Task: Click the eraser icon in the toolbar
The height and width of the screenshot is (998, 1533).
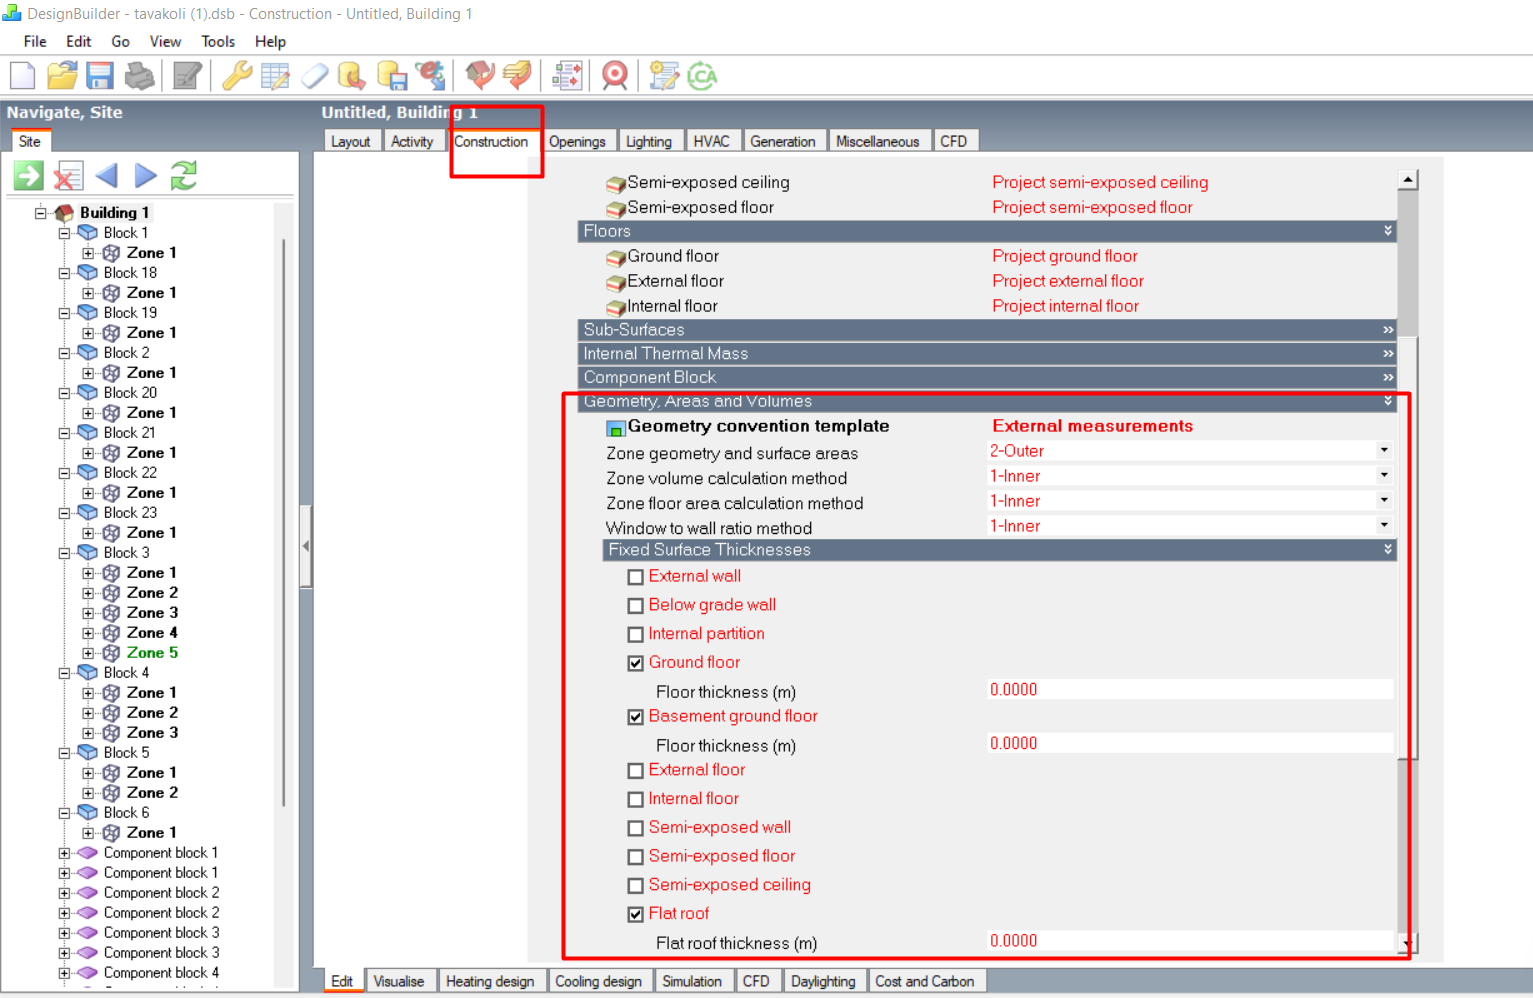Action: (x=314, y=76)
